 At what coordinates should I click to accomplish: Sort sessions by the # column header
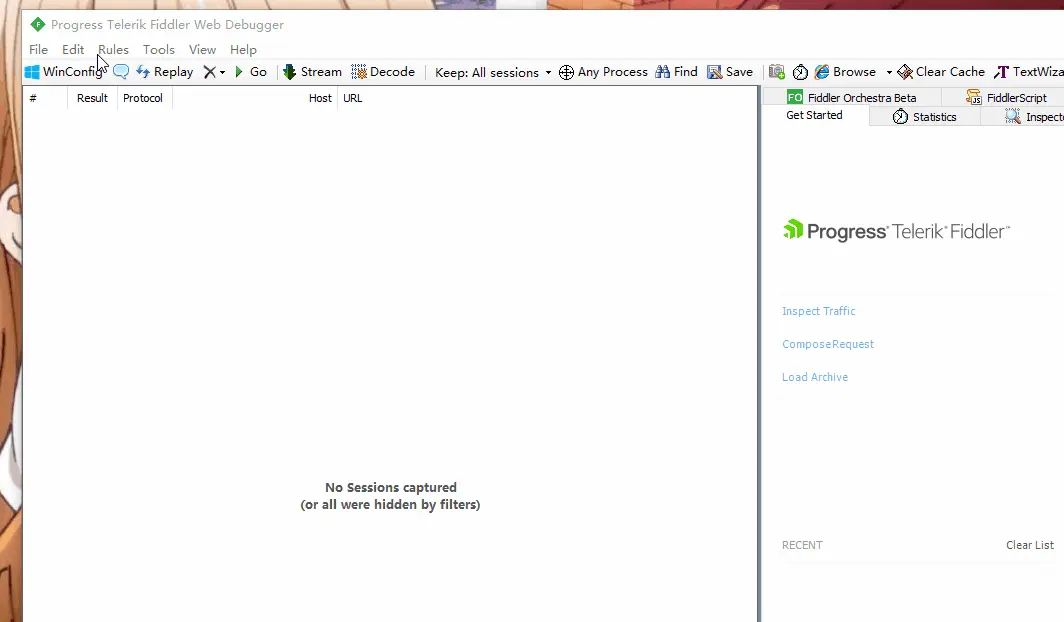click(x=45, y=98)
